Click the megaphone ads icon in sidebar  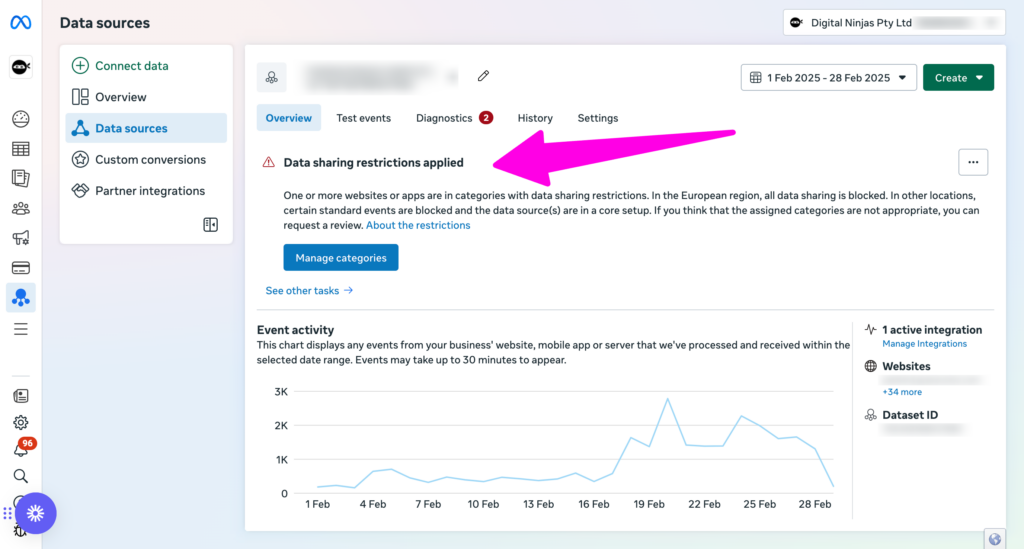pyautogui.click(x=20, y=238)
